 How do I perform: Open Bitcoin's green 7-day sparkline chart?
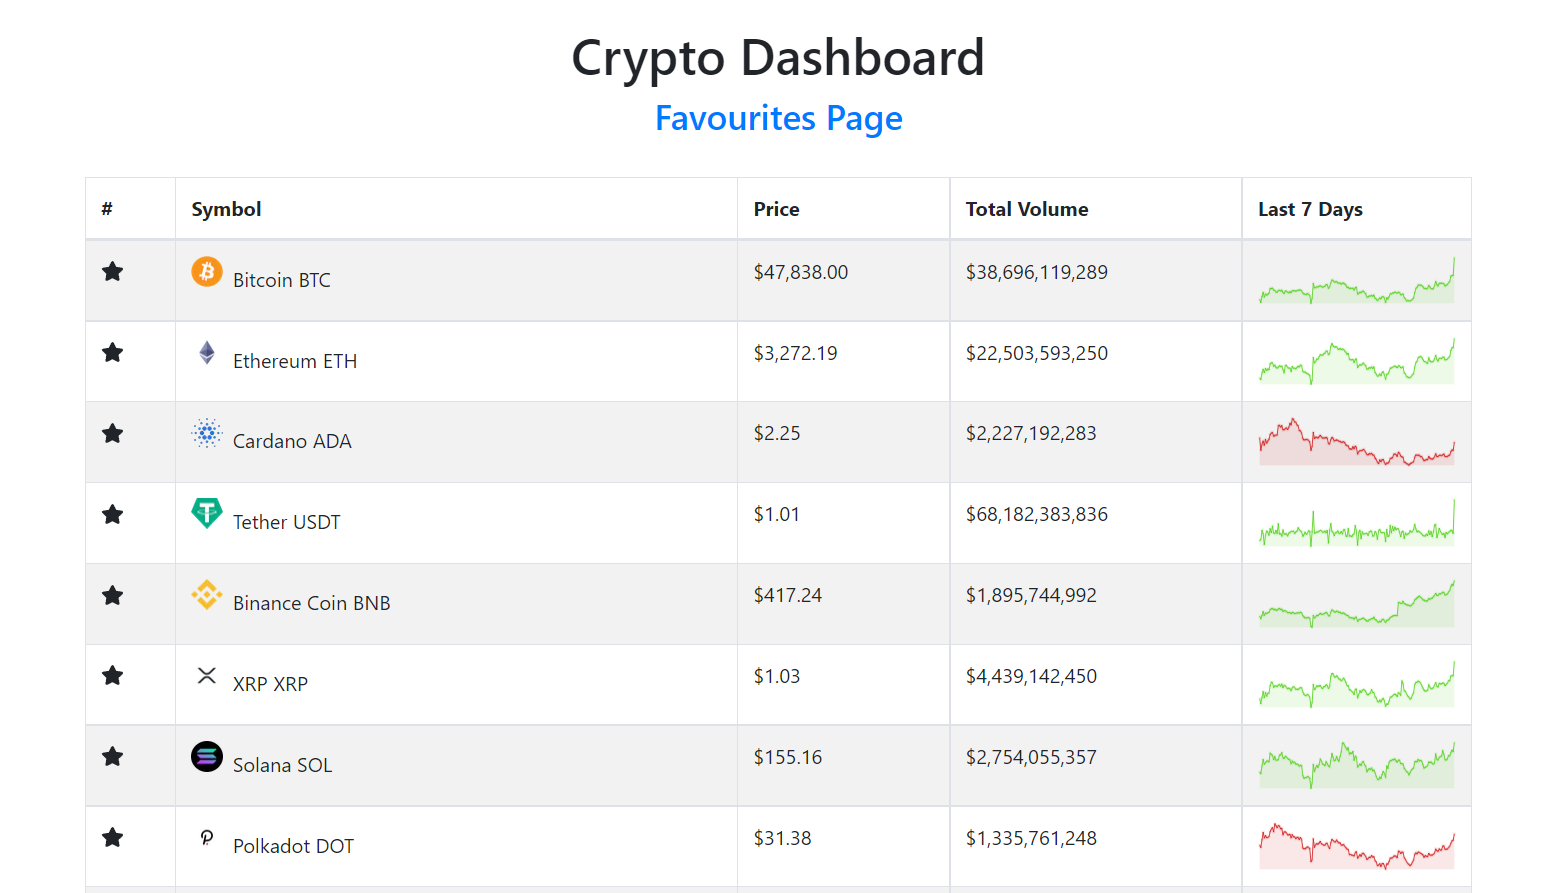1357,280
